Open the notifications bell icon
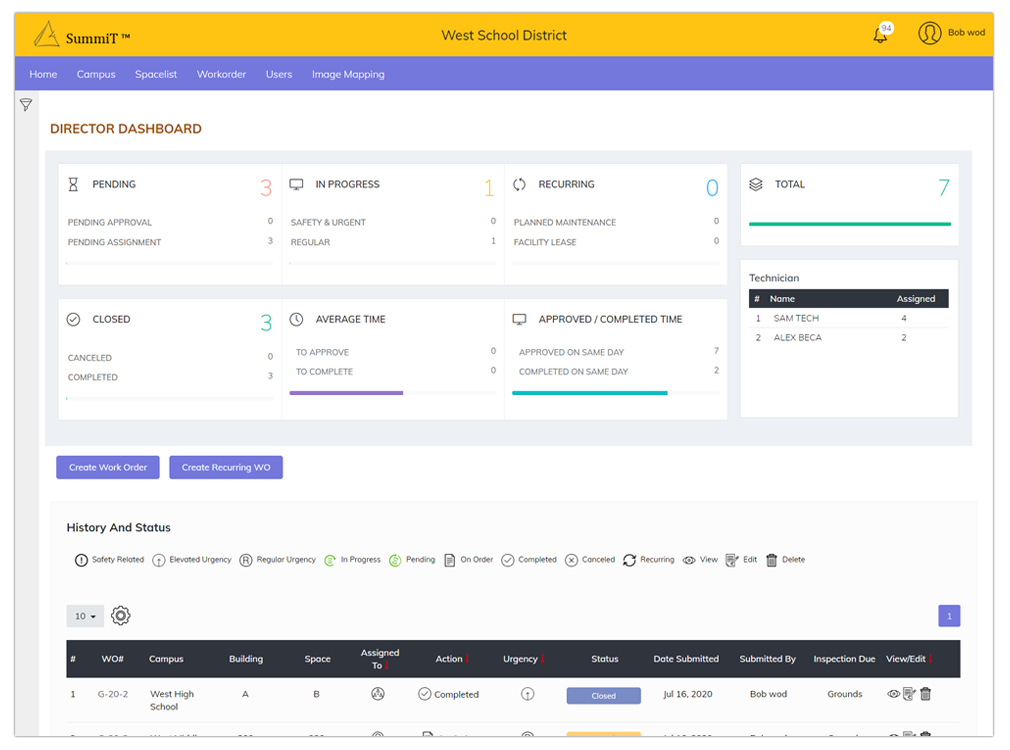Screen dimensions: 1010x750 880,35
